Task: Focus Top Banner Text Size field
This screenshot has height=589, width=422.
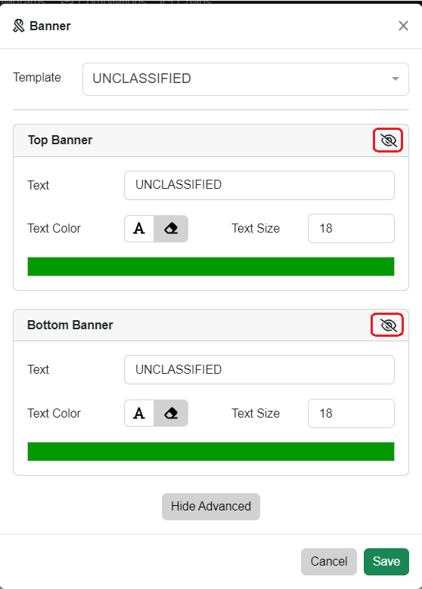Action: 351,228
